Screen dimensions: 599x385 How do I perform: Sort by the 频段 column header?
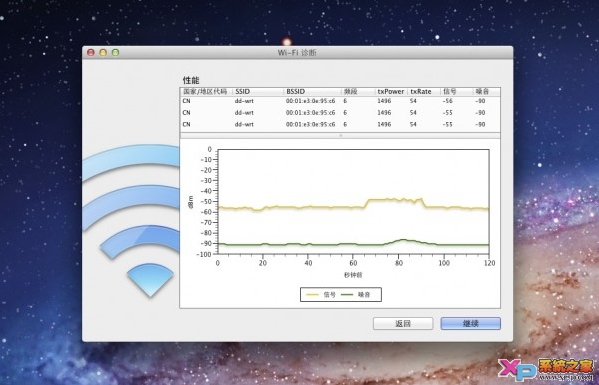tap(358, 92)
